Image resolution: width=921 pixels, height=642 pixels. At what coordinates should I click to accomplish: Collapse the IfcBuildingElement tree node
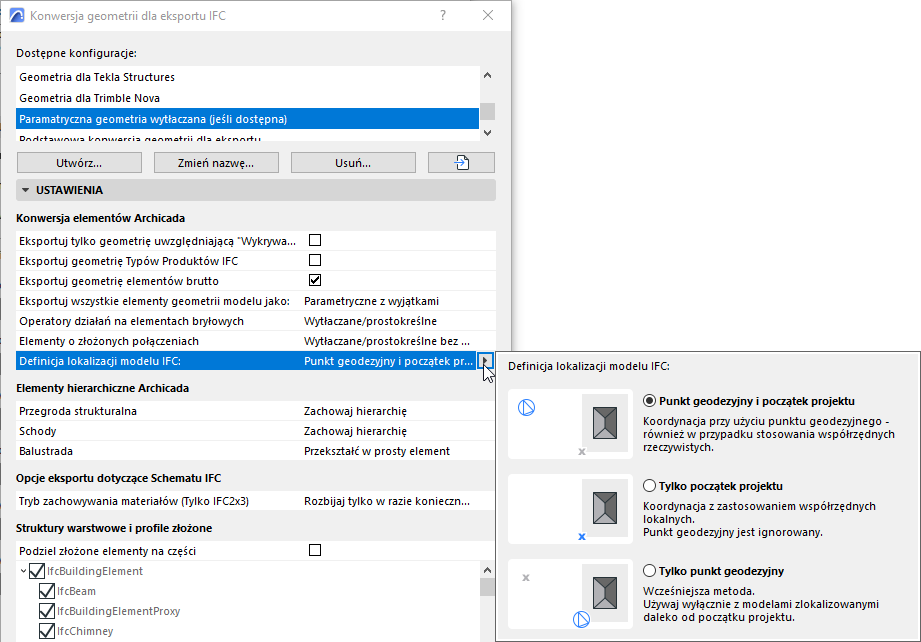(x=23, y=571)
